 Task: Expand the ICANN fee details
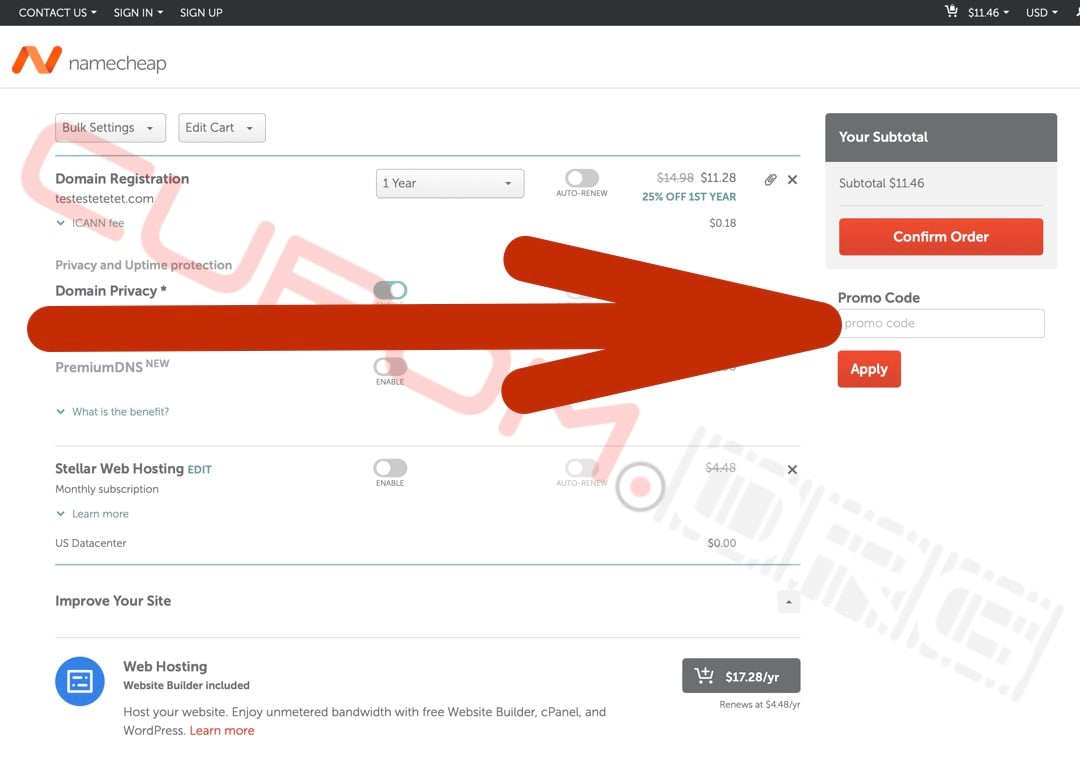(x=90, y=223)
